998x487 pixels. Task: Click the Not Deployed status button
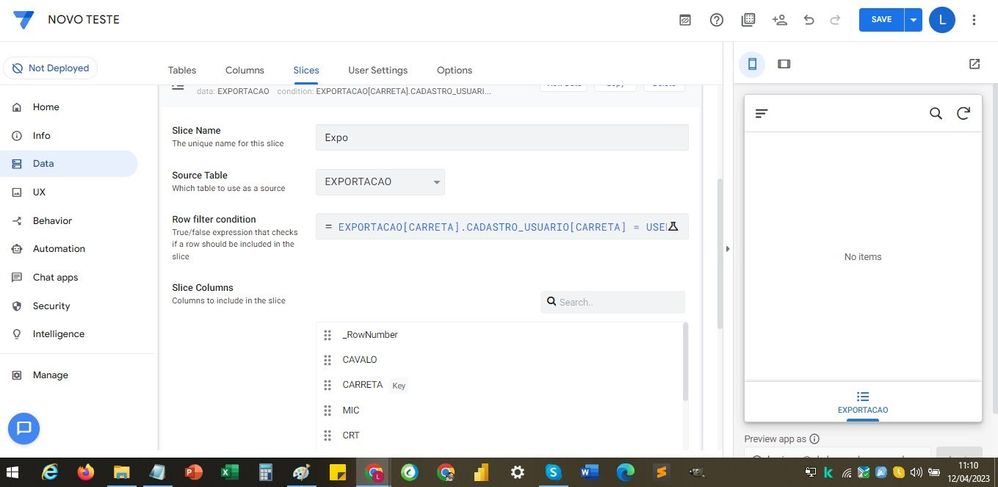tap(50, 68)
